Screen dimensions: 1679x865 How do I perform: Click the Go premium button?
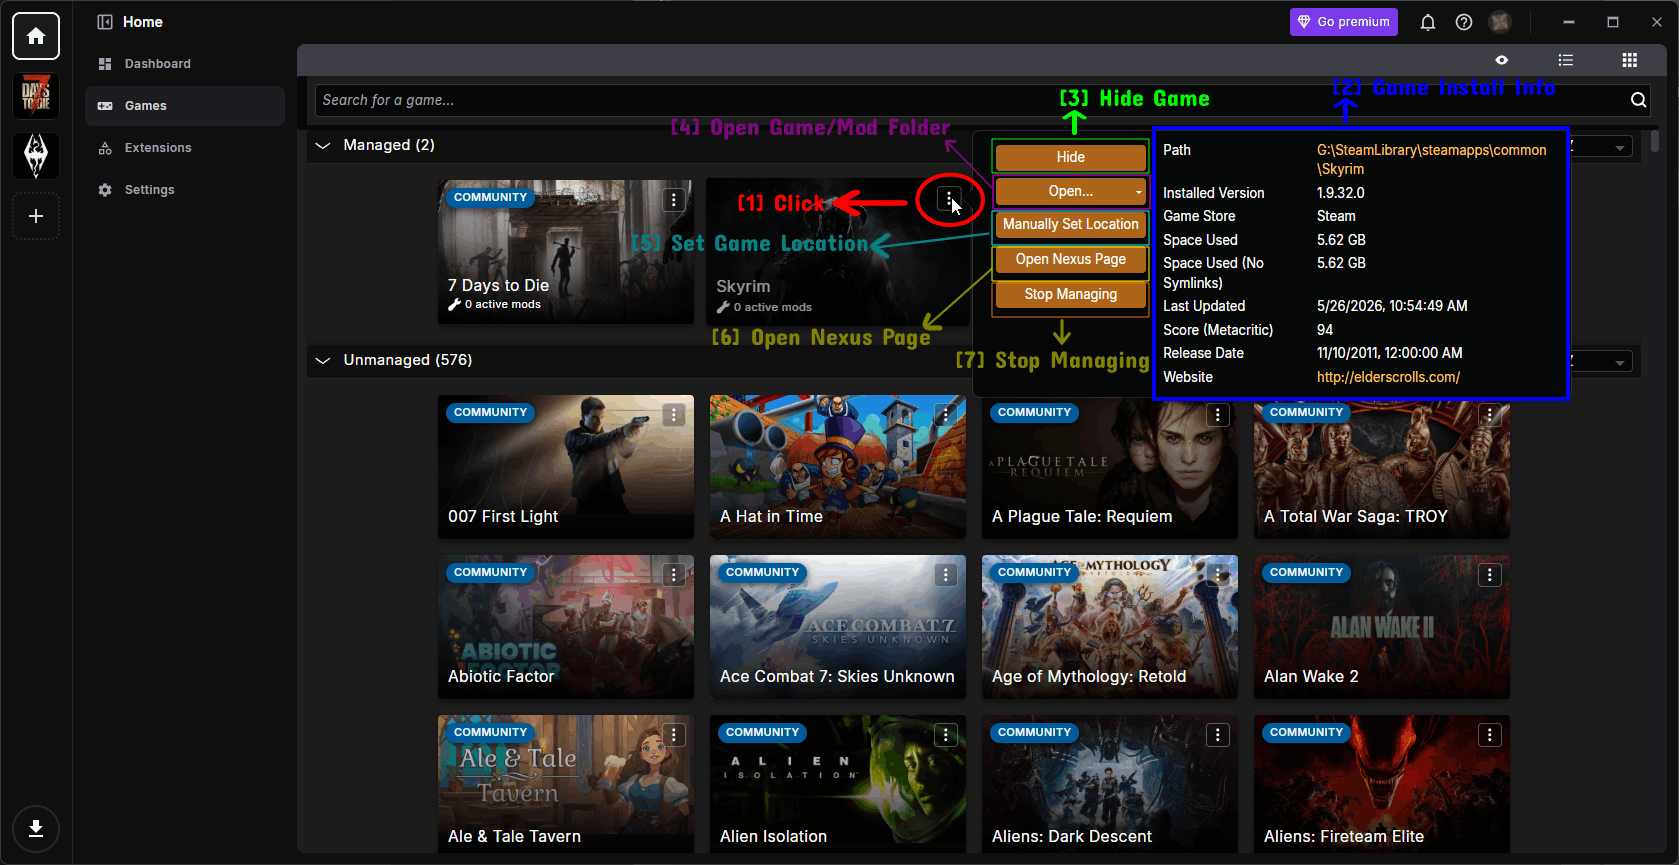coord(1344,22)
